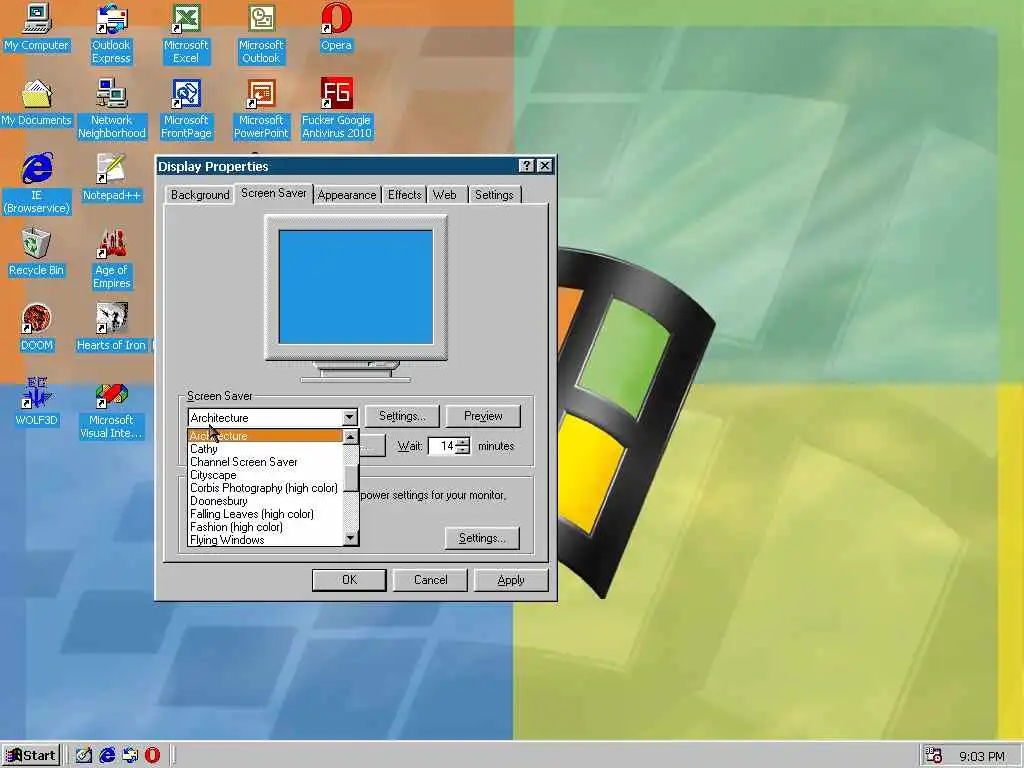Increase the Wait minutes with up arrow
This screenshot has width=1024, height=768.
[462, 442]
